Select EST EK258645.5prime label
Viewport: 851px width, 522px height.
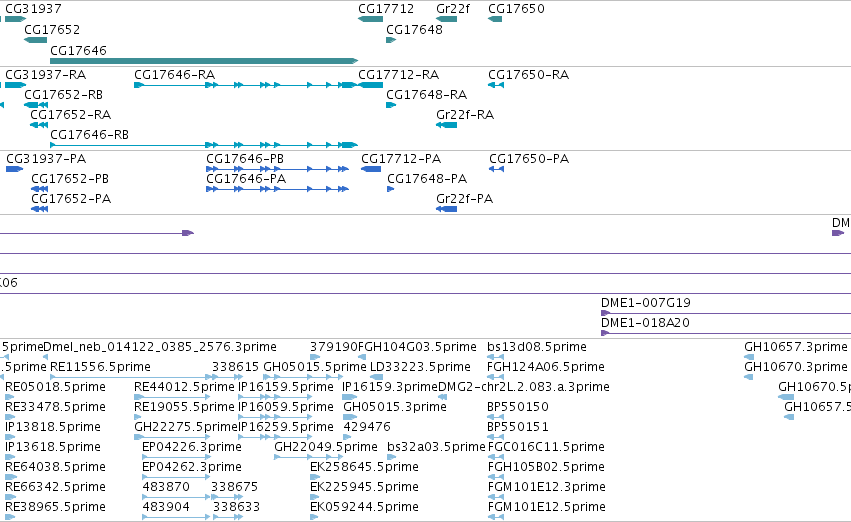(364, 467)
